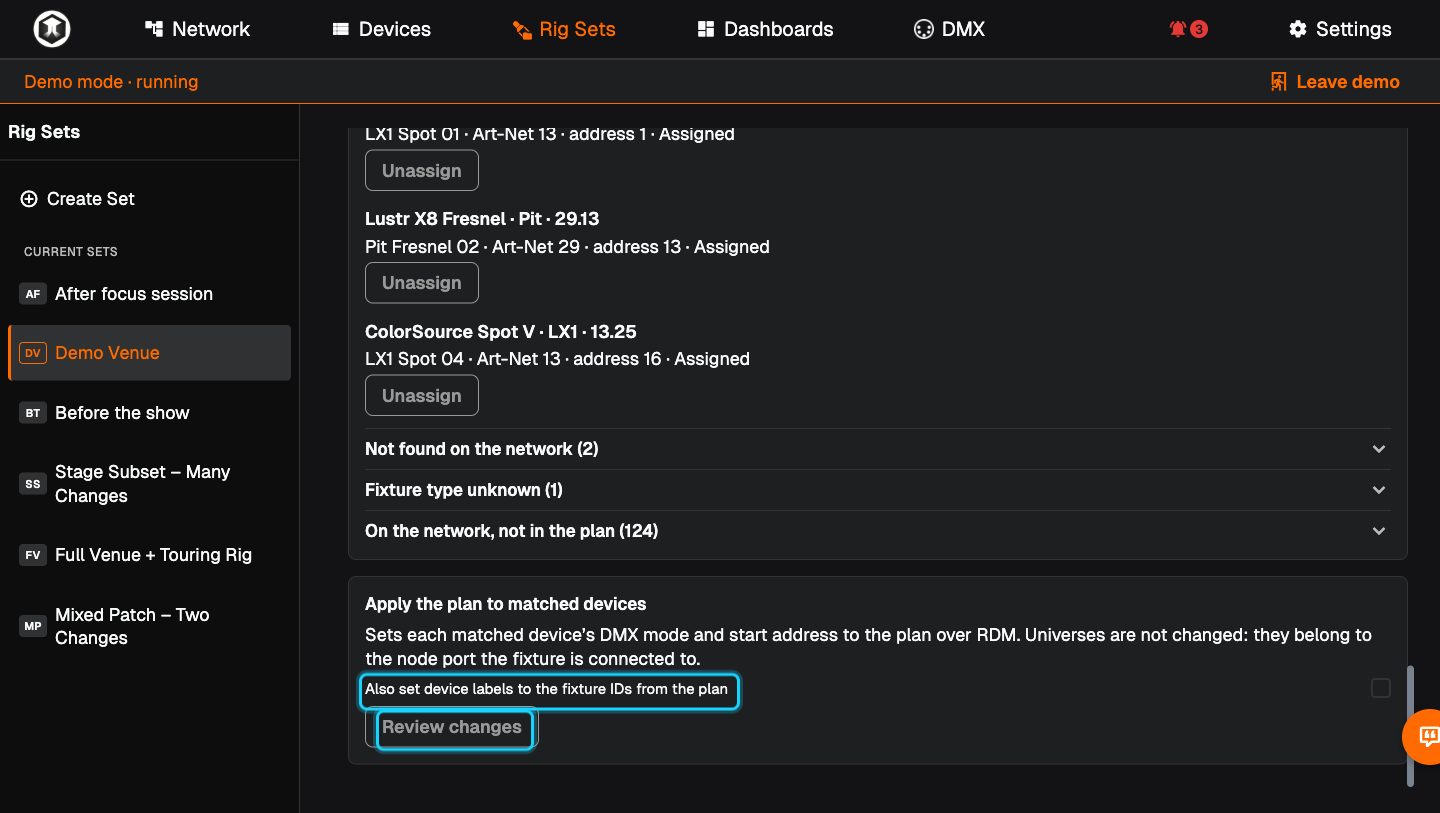
Task: Open the Settings page
Action: pos(1340,29)
